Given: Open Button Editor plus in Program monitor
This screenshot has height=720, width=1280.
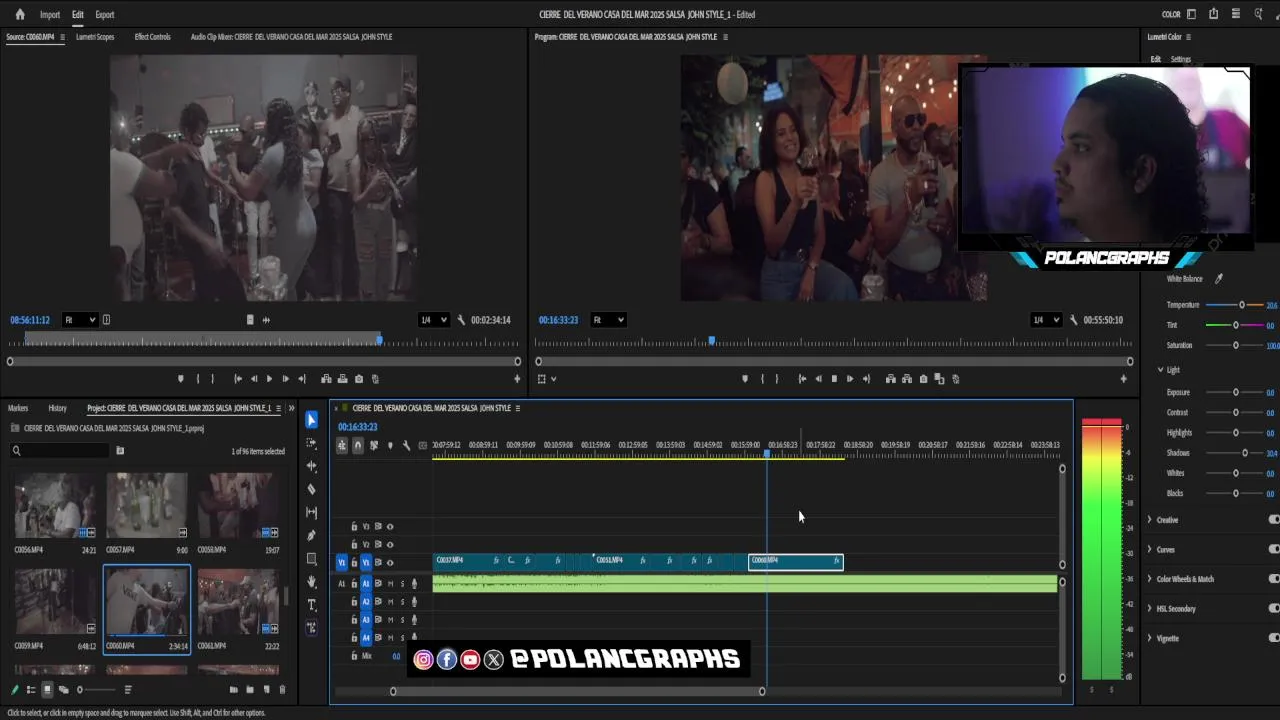Looking at the screenshot, I should coord(1123,379).
